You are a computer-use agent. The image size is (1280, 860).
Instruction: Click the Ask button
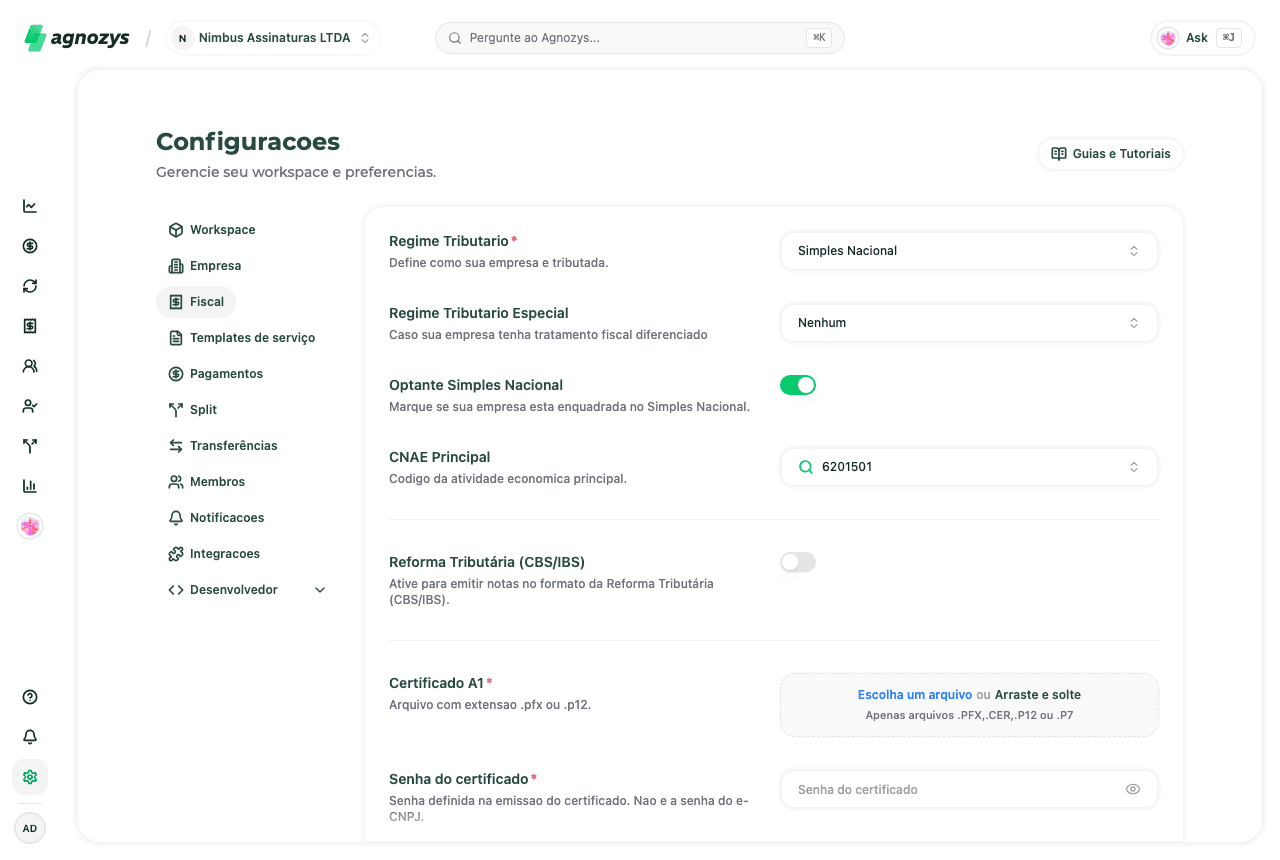click(x=1203, y=38)
